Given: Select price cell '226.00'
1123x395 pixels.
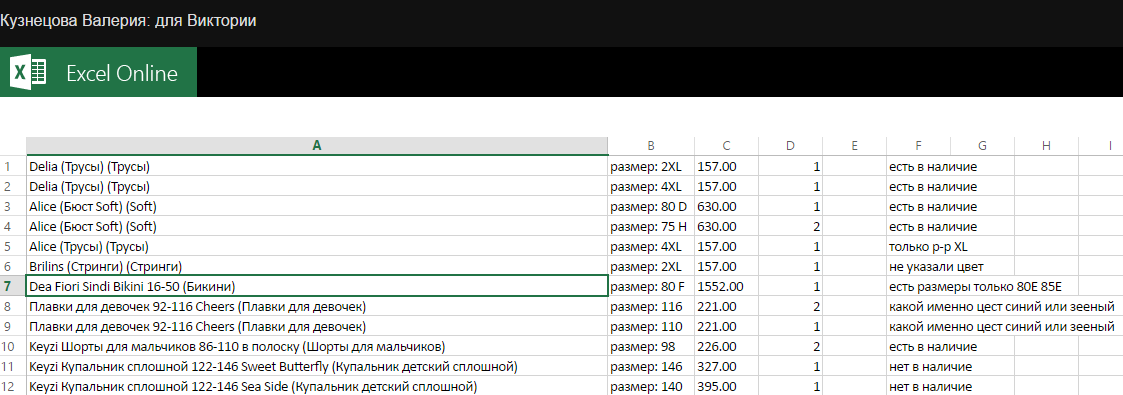Looking at the screenshot, I should pyautogui.click(x=726, y=347).
